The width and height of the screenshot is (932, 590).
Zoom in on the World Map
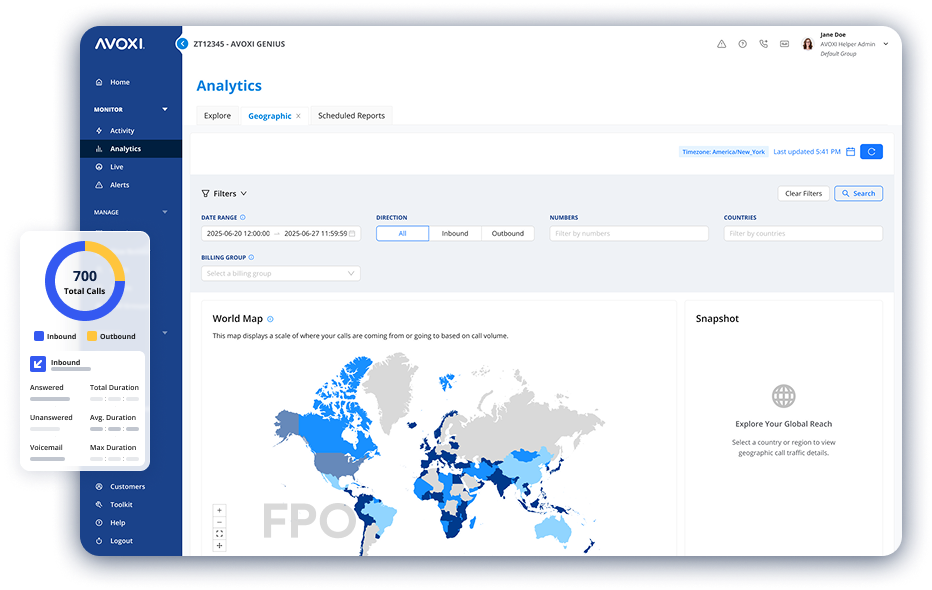[x=220, y=510]
